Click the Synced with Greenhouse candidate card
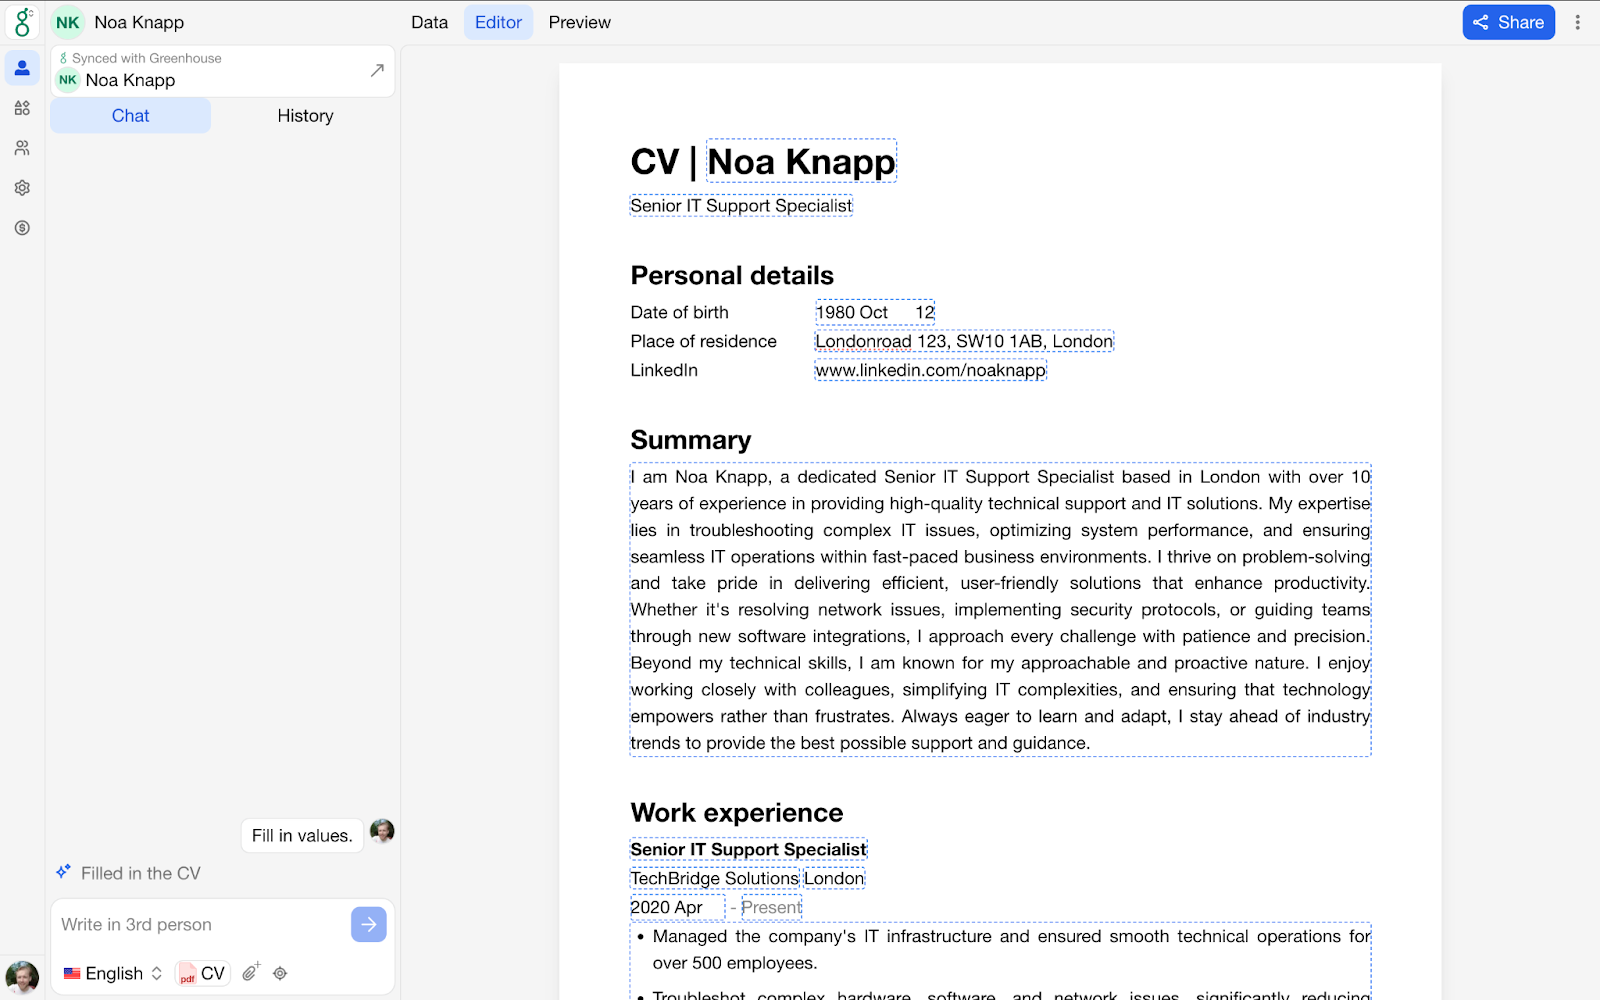The image size is (1600, 1000). [222, 71]
